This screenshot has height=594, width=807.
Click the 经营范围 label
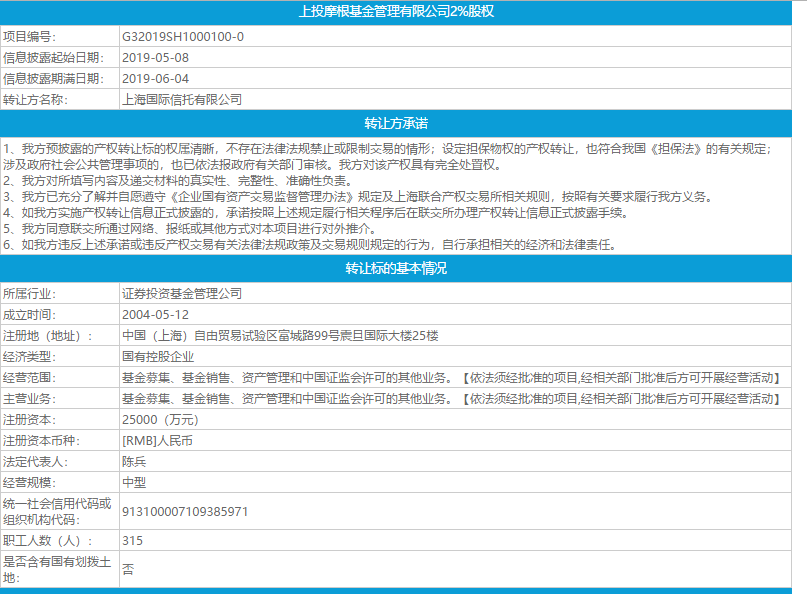tap(29, 378)
